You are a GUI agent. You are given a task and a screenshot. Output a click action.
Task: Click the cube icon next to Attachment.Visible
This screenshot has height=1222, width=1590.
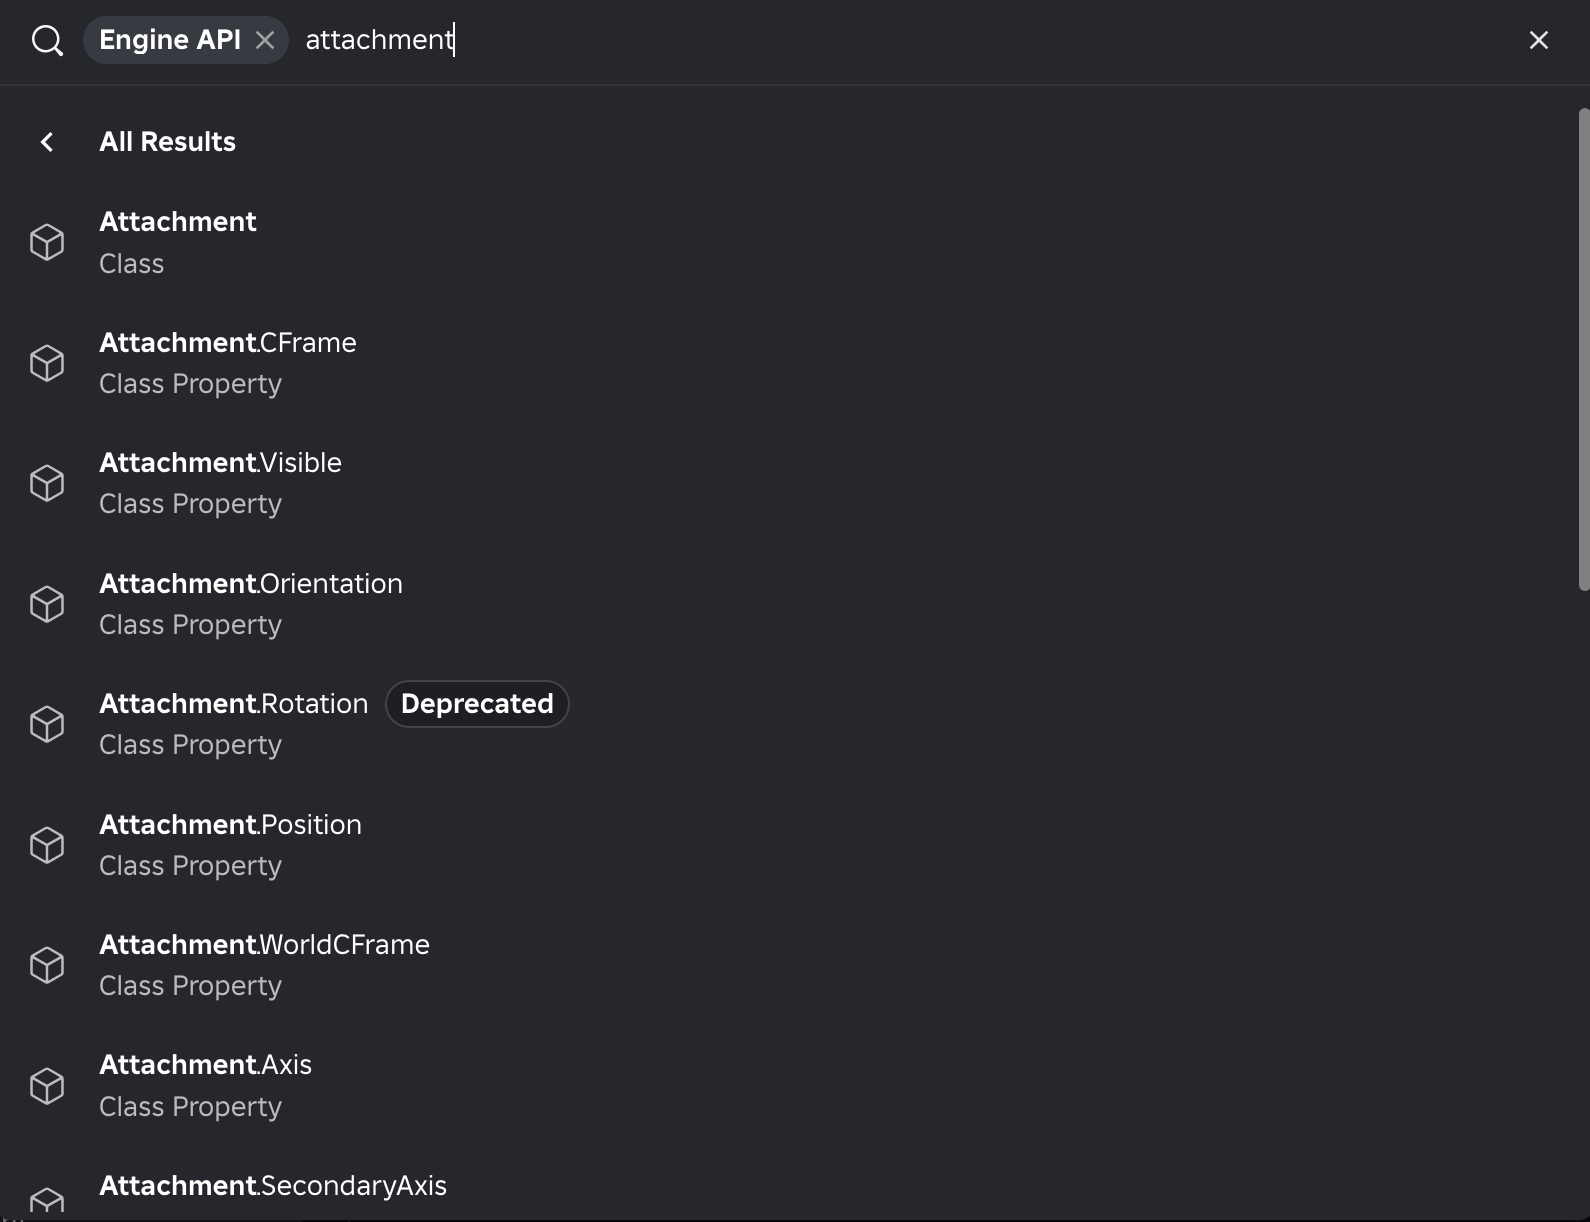[x=47, y=483]
